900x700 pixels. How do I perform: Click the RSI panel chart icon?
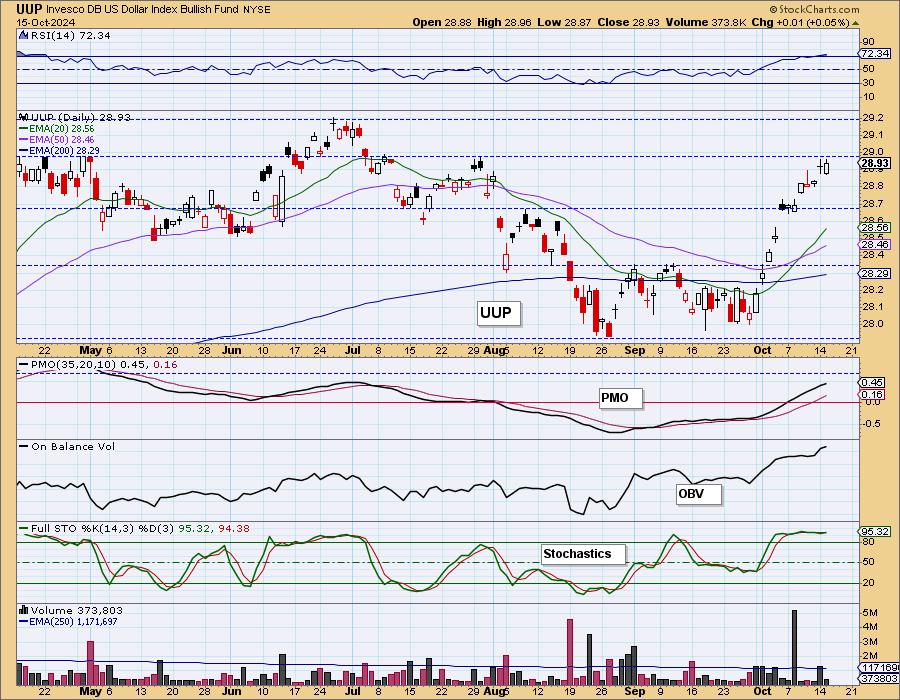[x=23, y=35]
